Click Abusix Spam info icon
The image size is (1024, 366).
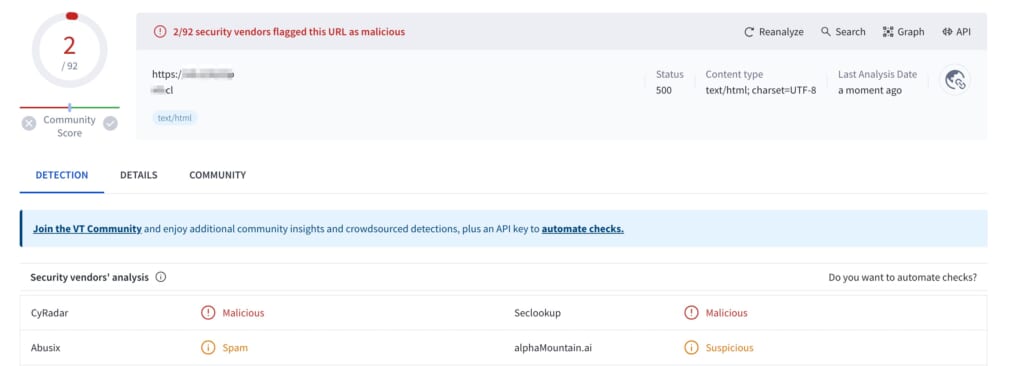coord(208,348)
